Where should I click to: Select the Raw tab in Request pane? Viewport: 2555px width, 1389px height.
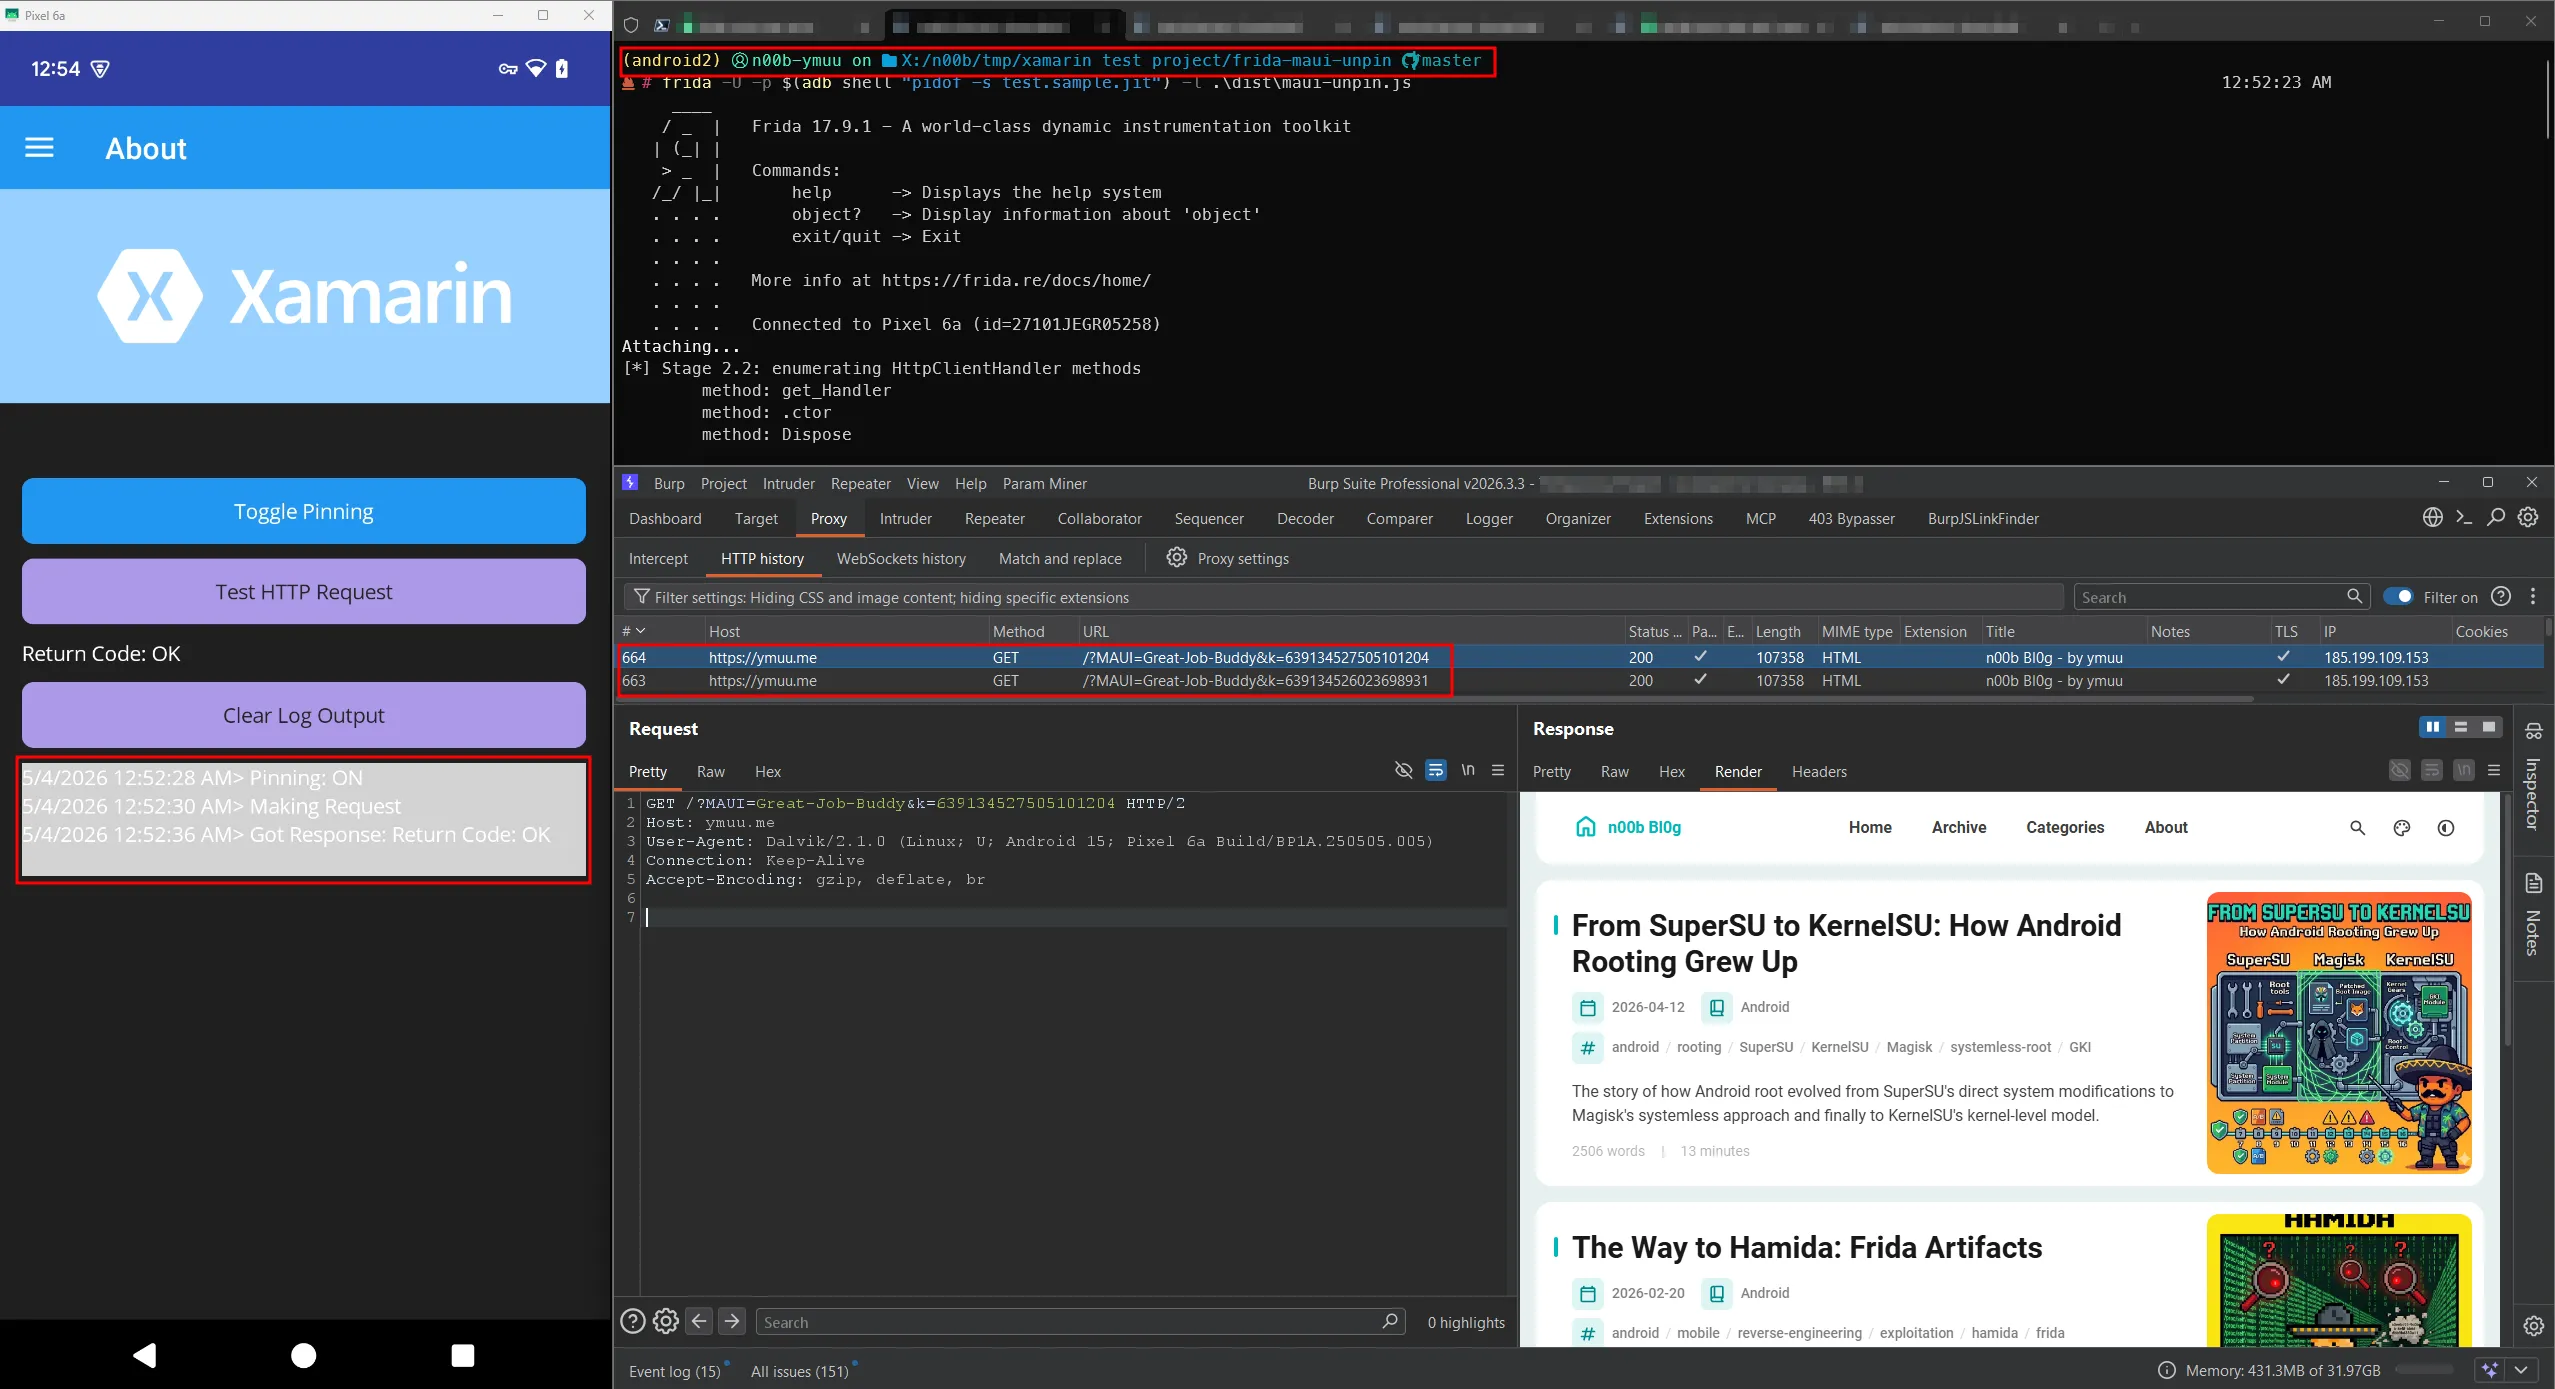(711, 771)
